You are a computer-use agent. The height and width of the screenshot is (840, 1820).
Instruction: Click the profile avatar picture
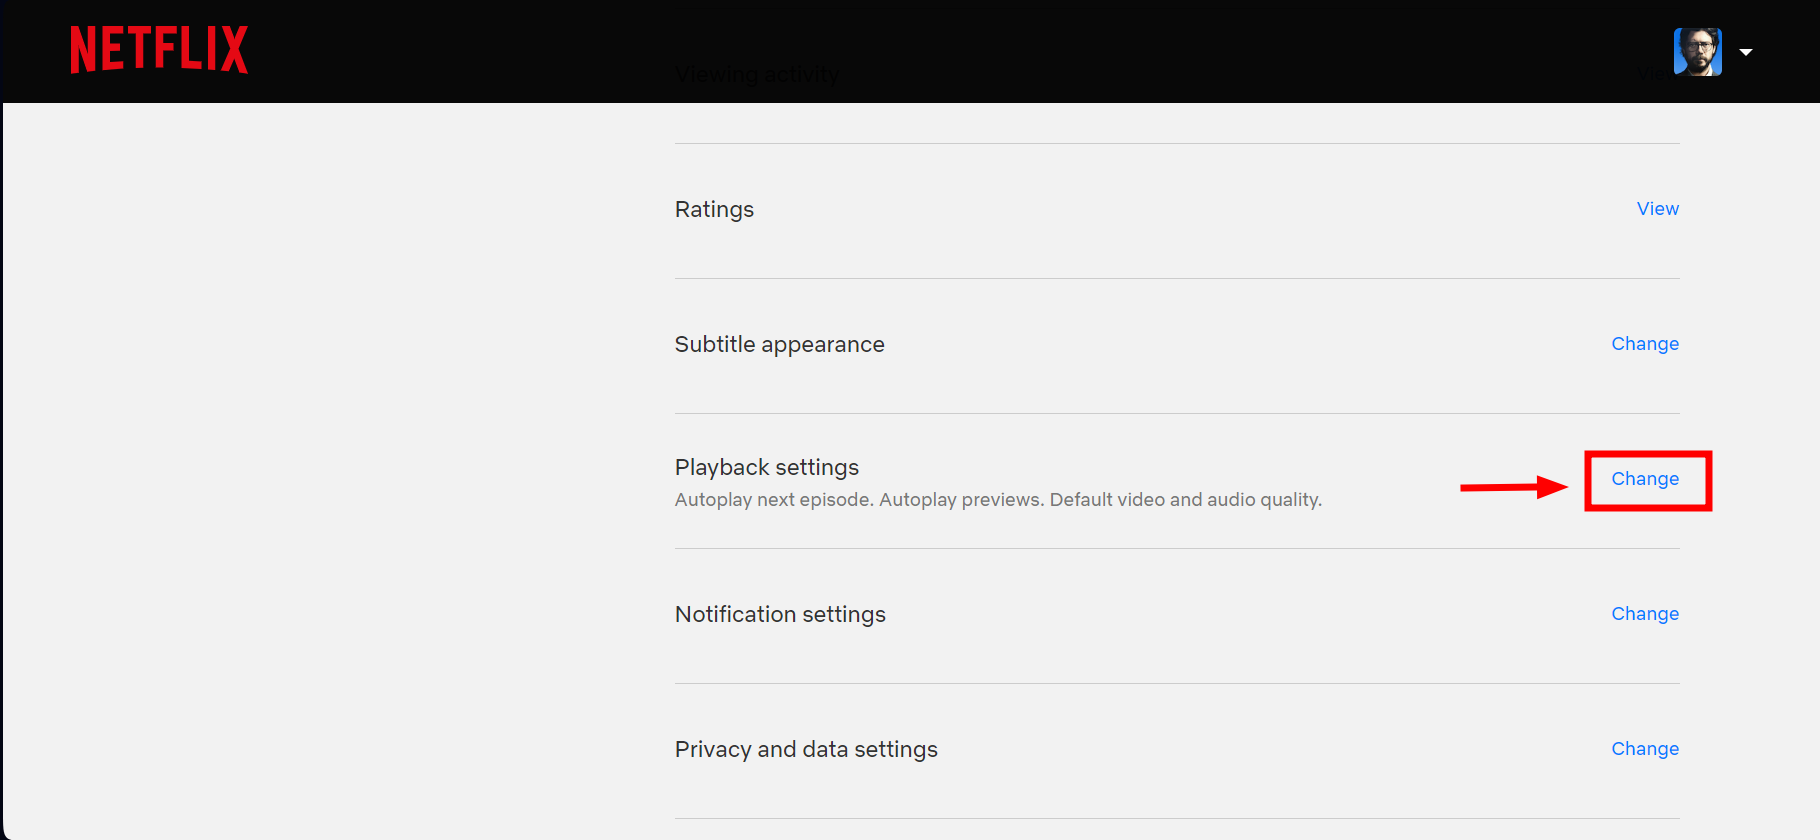click(x=1697, y=52)
